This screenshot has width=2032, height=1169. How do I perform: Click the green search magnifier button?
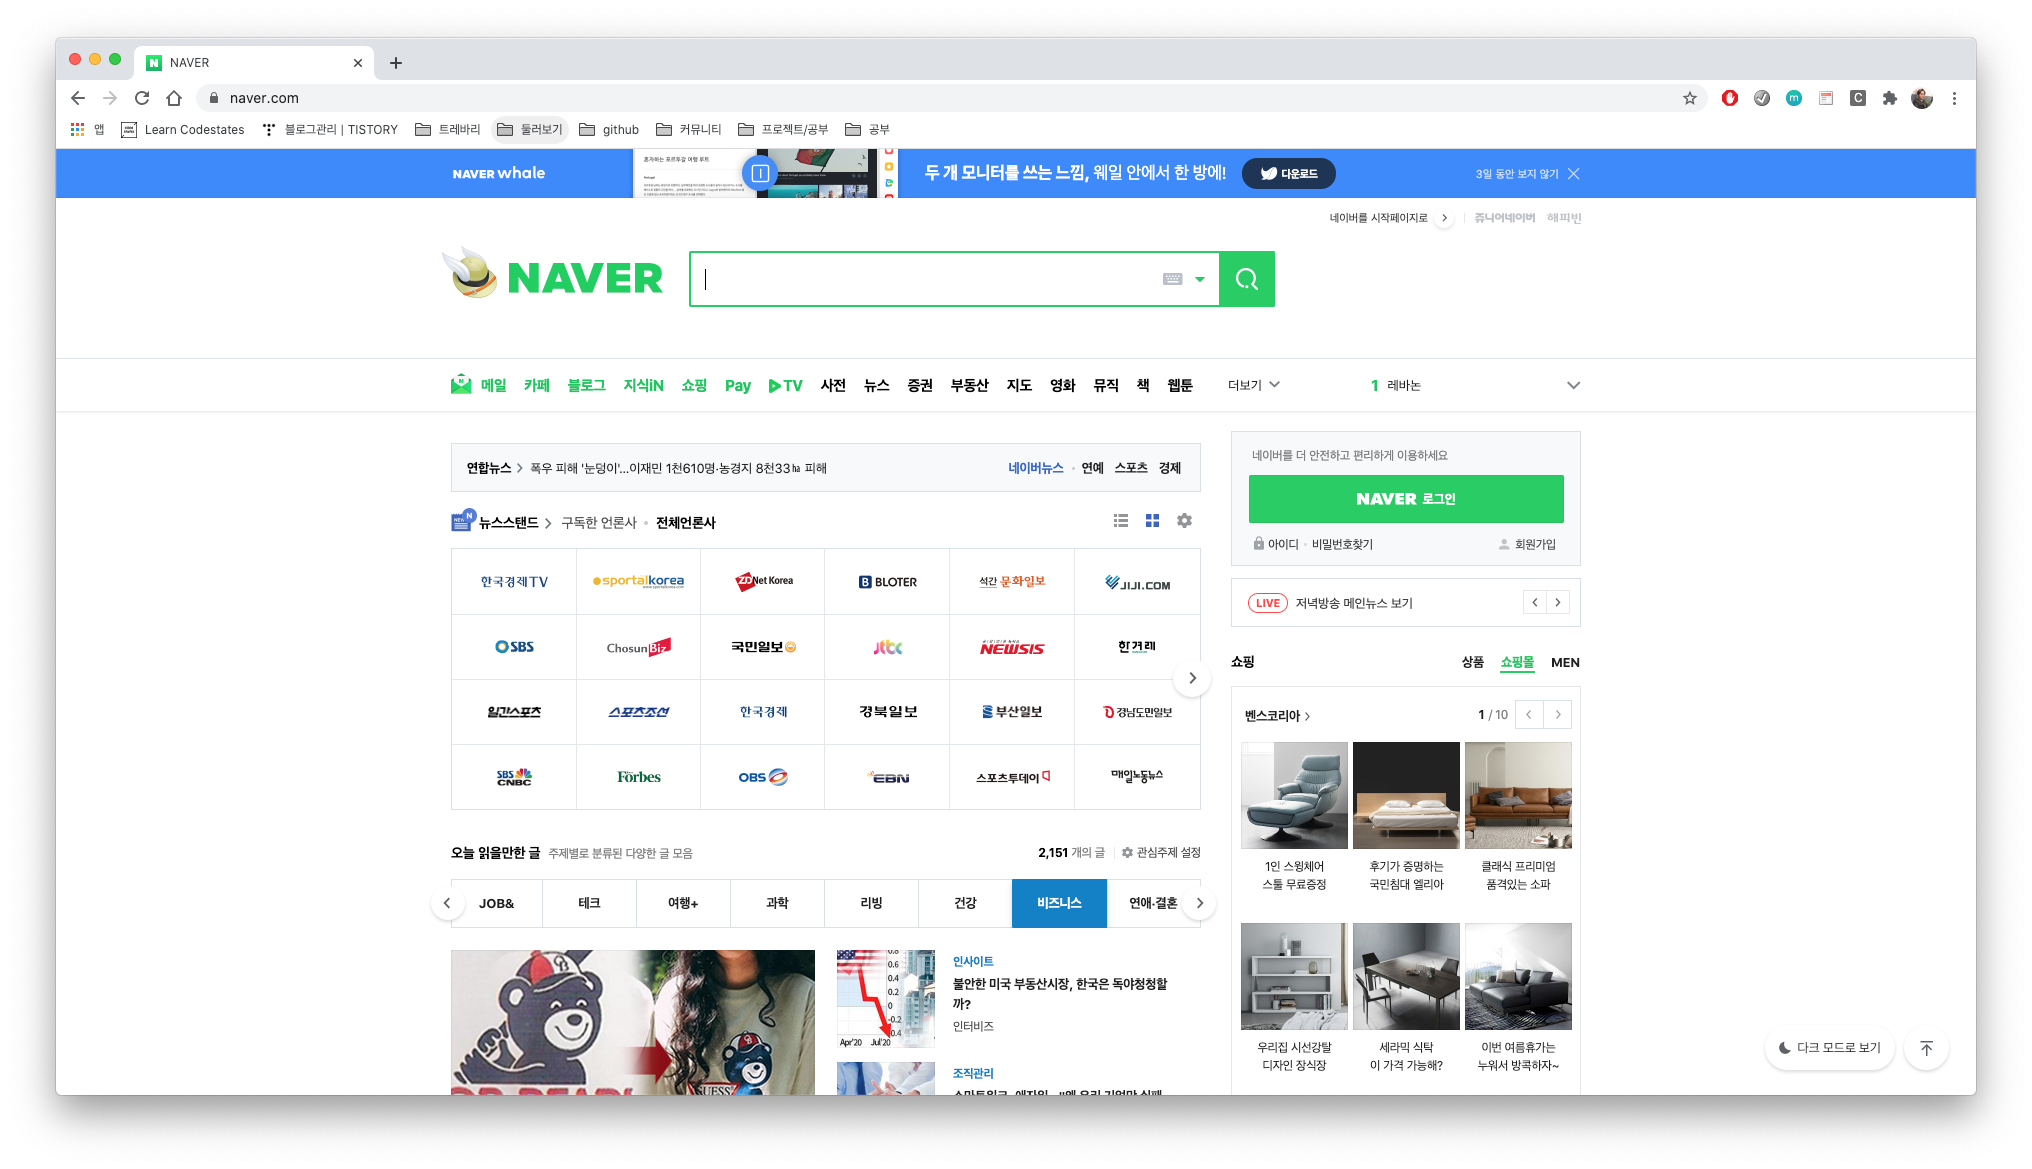coord(1246,279)
